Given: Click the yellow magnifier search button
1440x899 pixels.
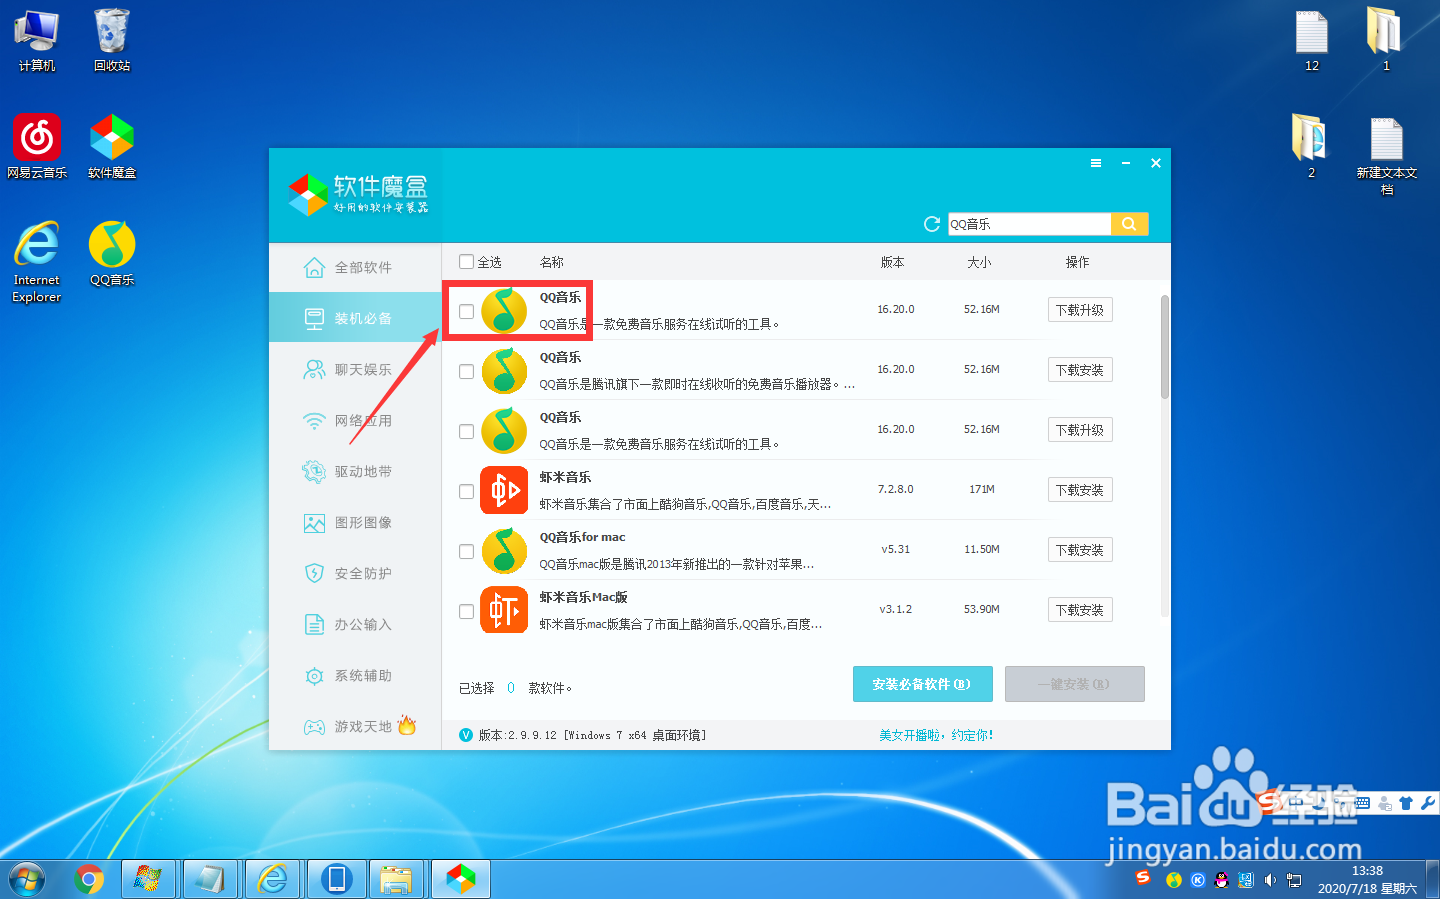Looking at the screenshot, I should pyautogui.click(x=1129, y=224).
